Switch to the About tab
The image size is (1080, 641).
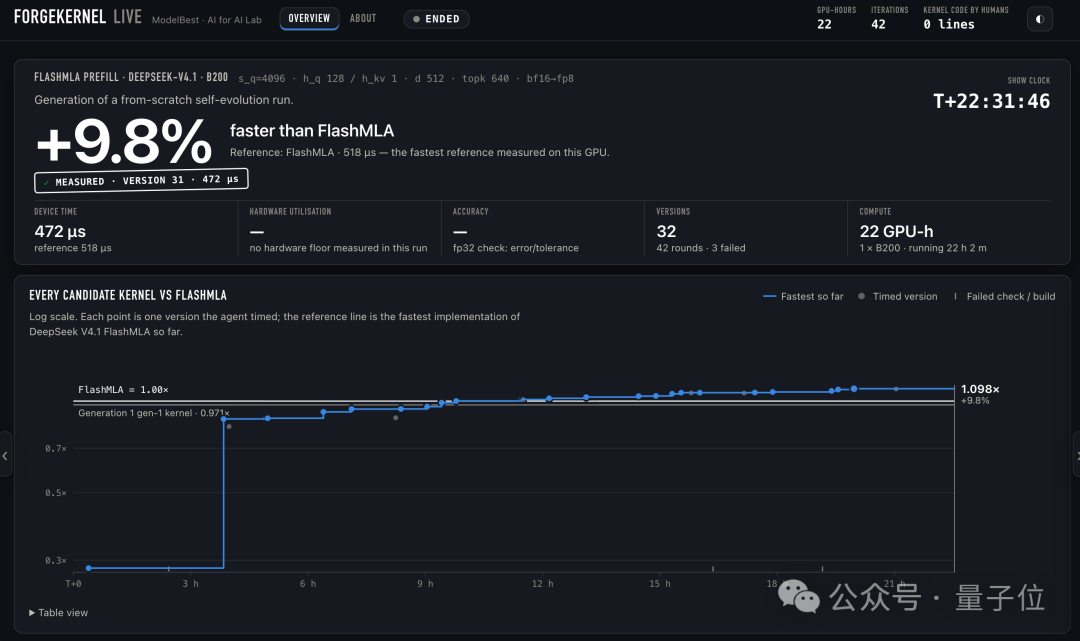tap(363, 19)
